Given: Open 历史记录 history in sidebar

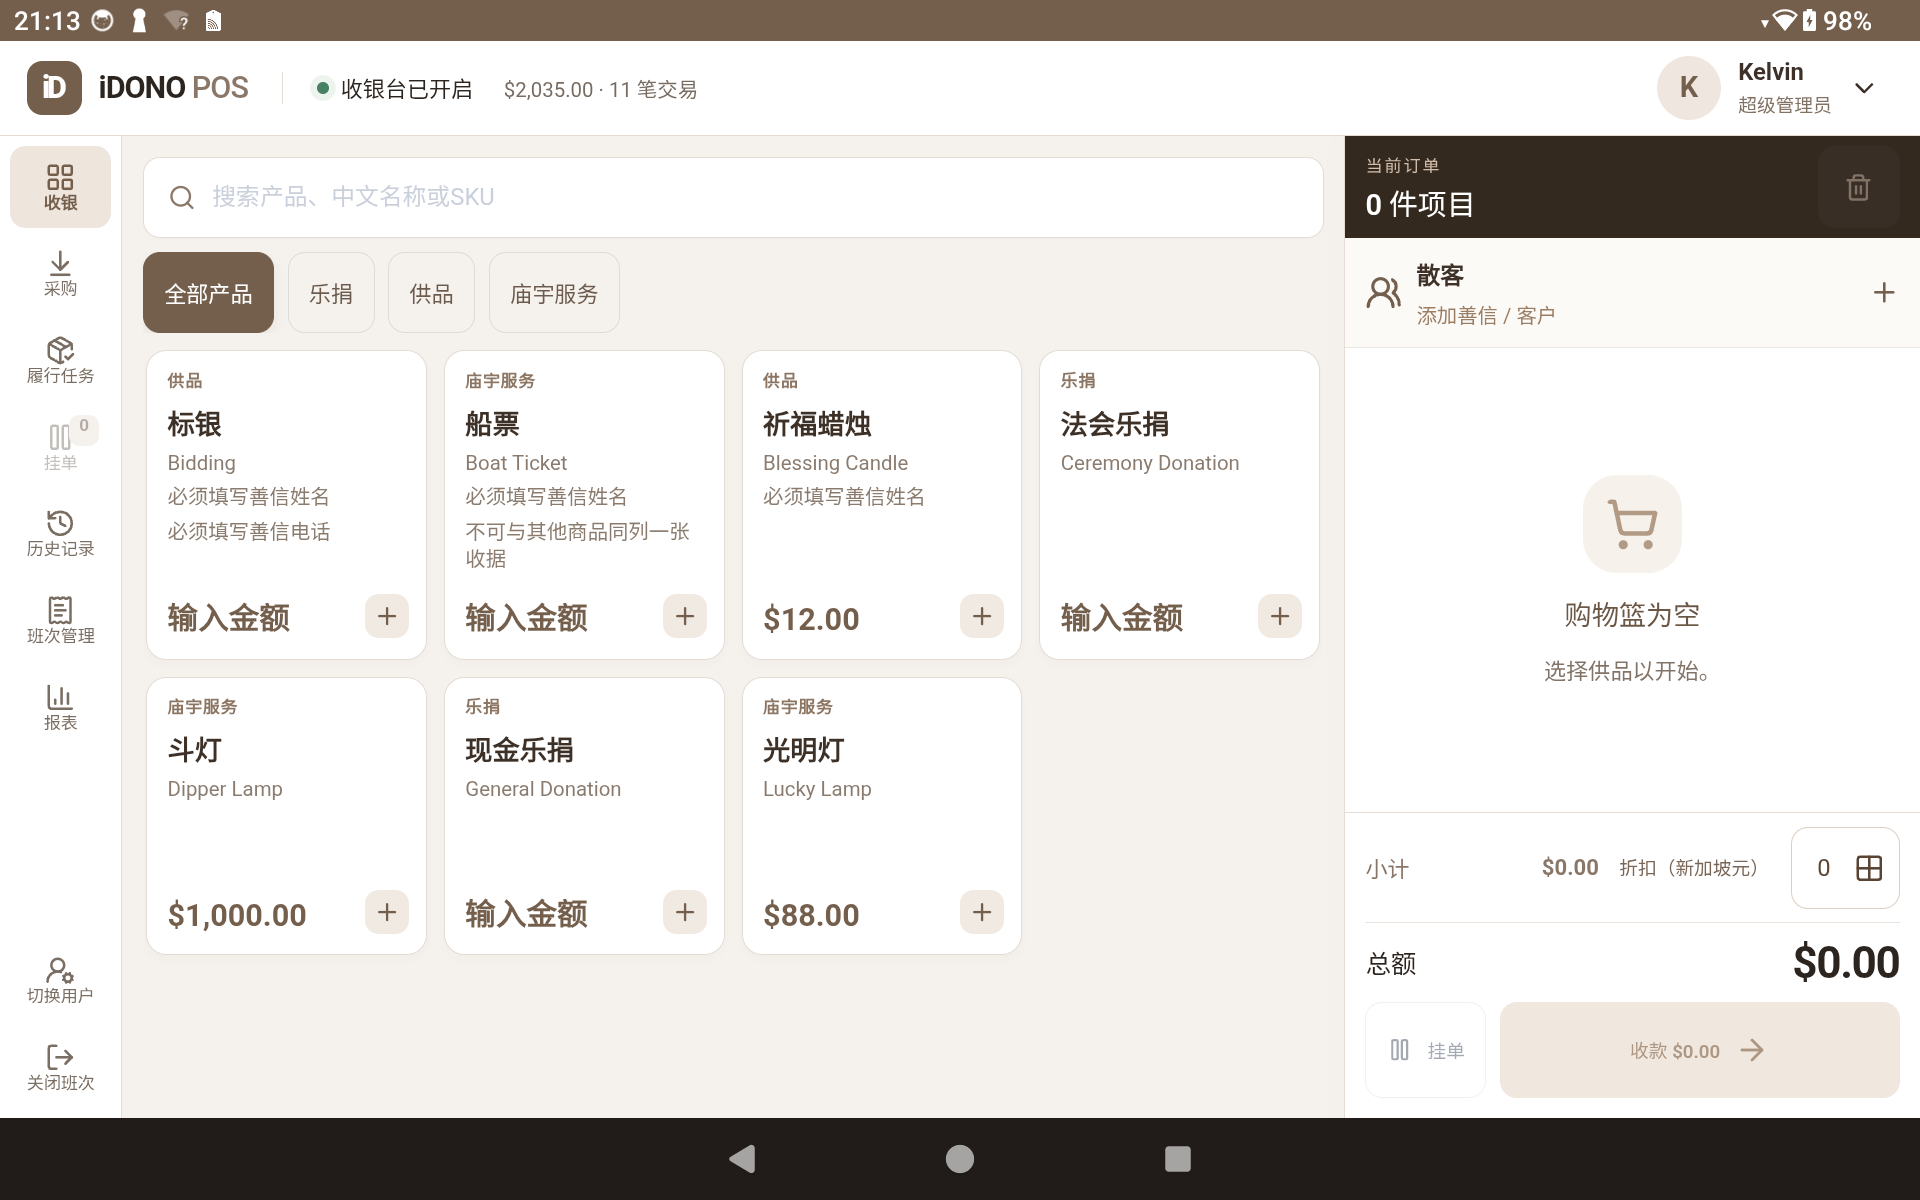Looking at the screenshot, I should (60, 534).
